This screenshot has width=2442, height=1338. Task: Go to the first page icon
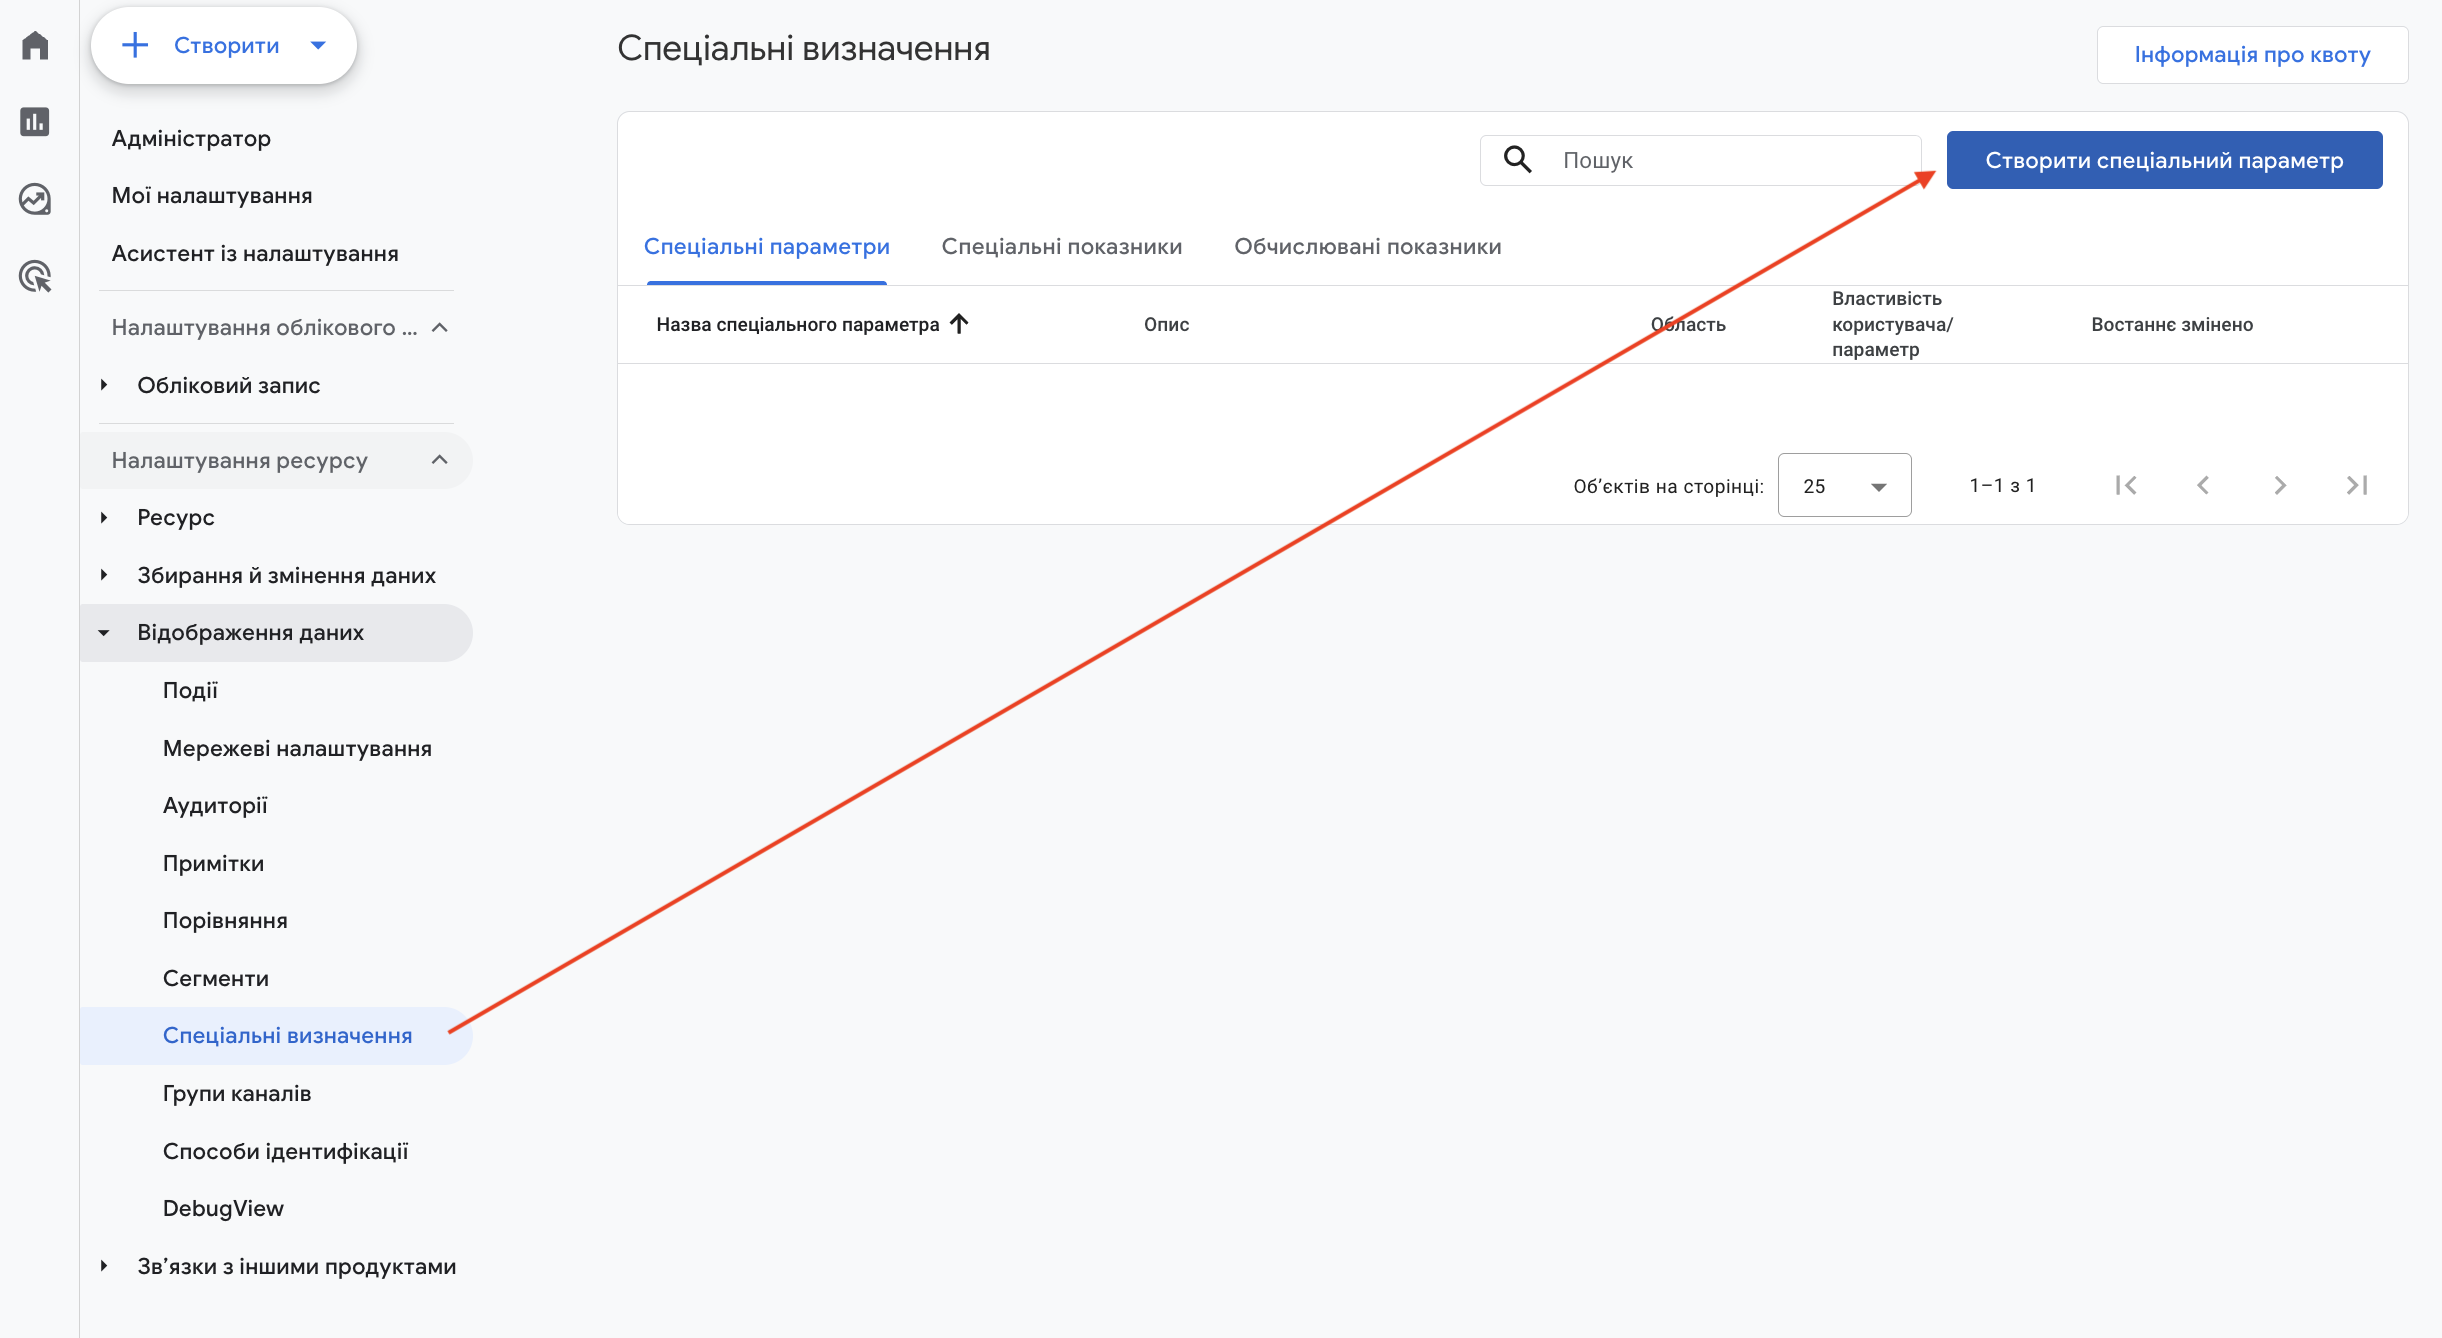pos(2126,486)
